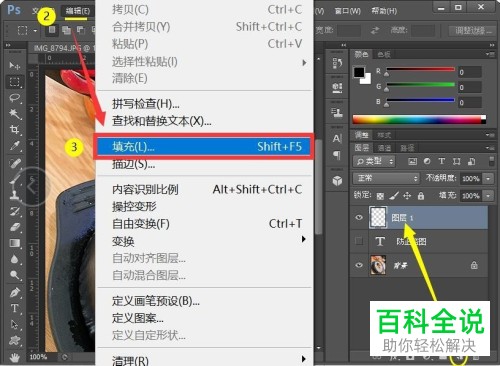Viewport: 500px width, 366px height.
Task: Open the 填充 fill percentage dropdown arrow
Action: coord(488,196)
